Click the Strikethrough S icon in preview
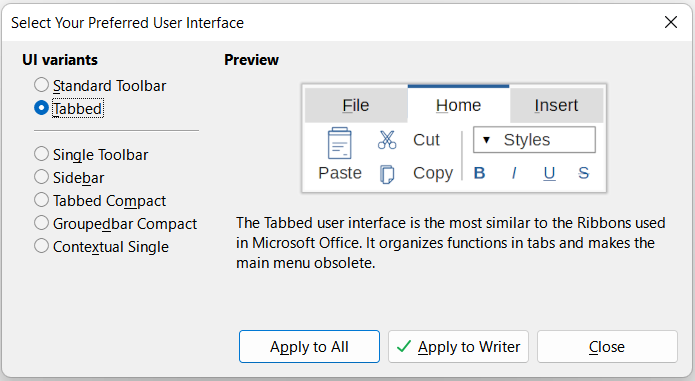The height and width of the screenshot is (381, 695). tap(583, 173)
